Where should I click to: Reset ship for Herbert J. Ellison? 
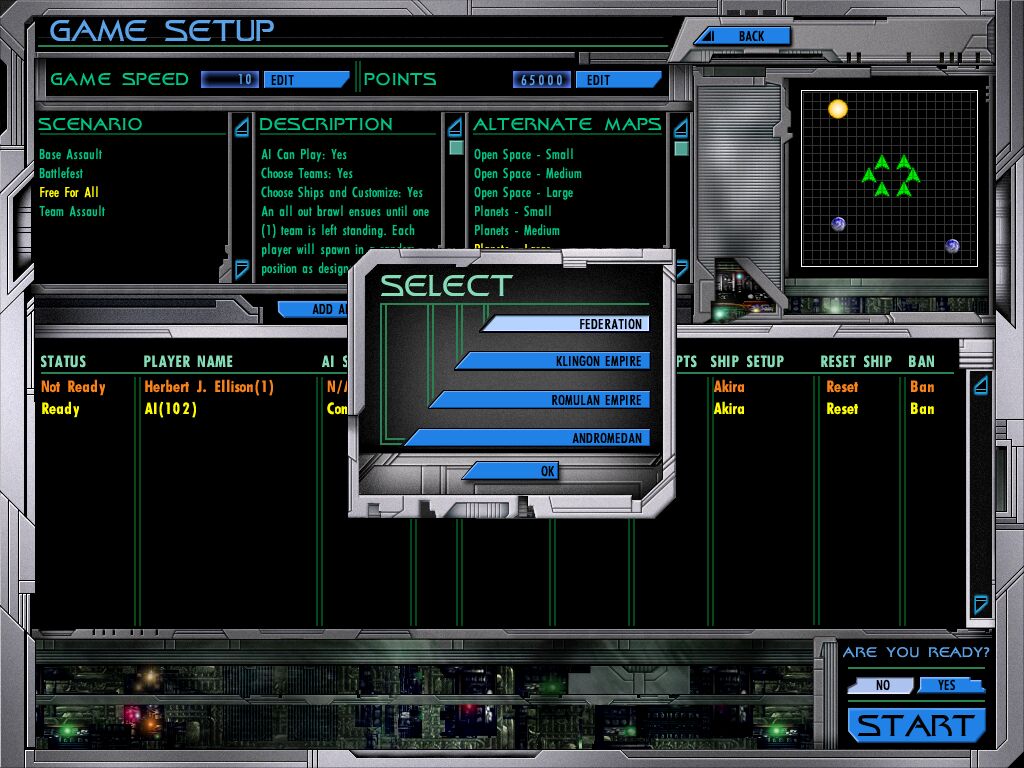click(842, 387)
